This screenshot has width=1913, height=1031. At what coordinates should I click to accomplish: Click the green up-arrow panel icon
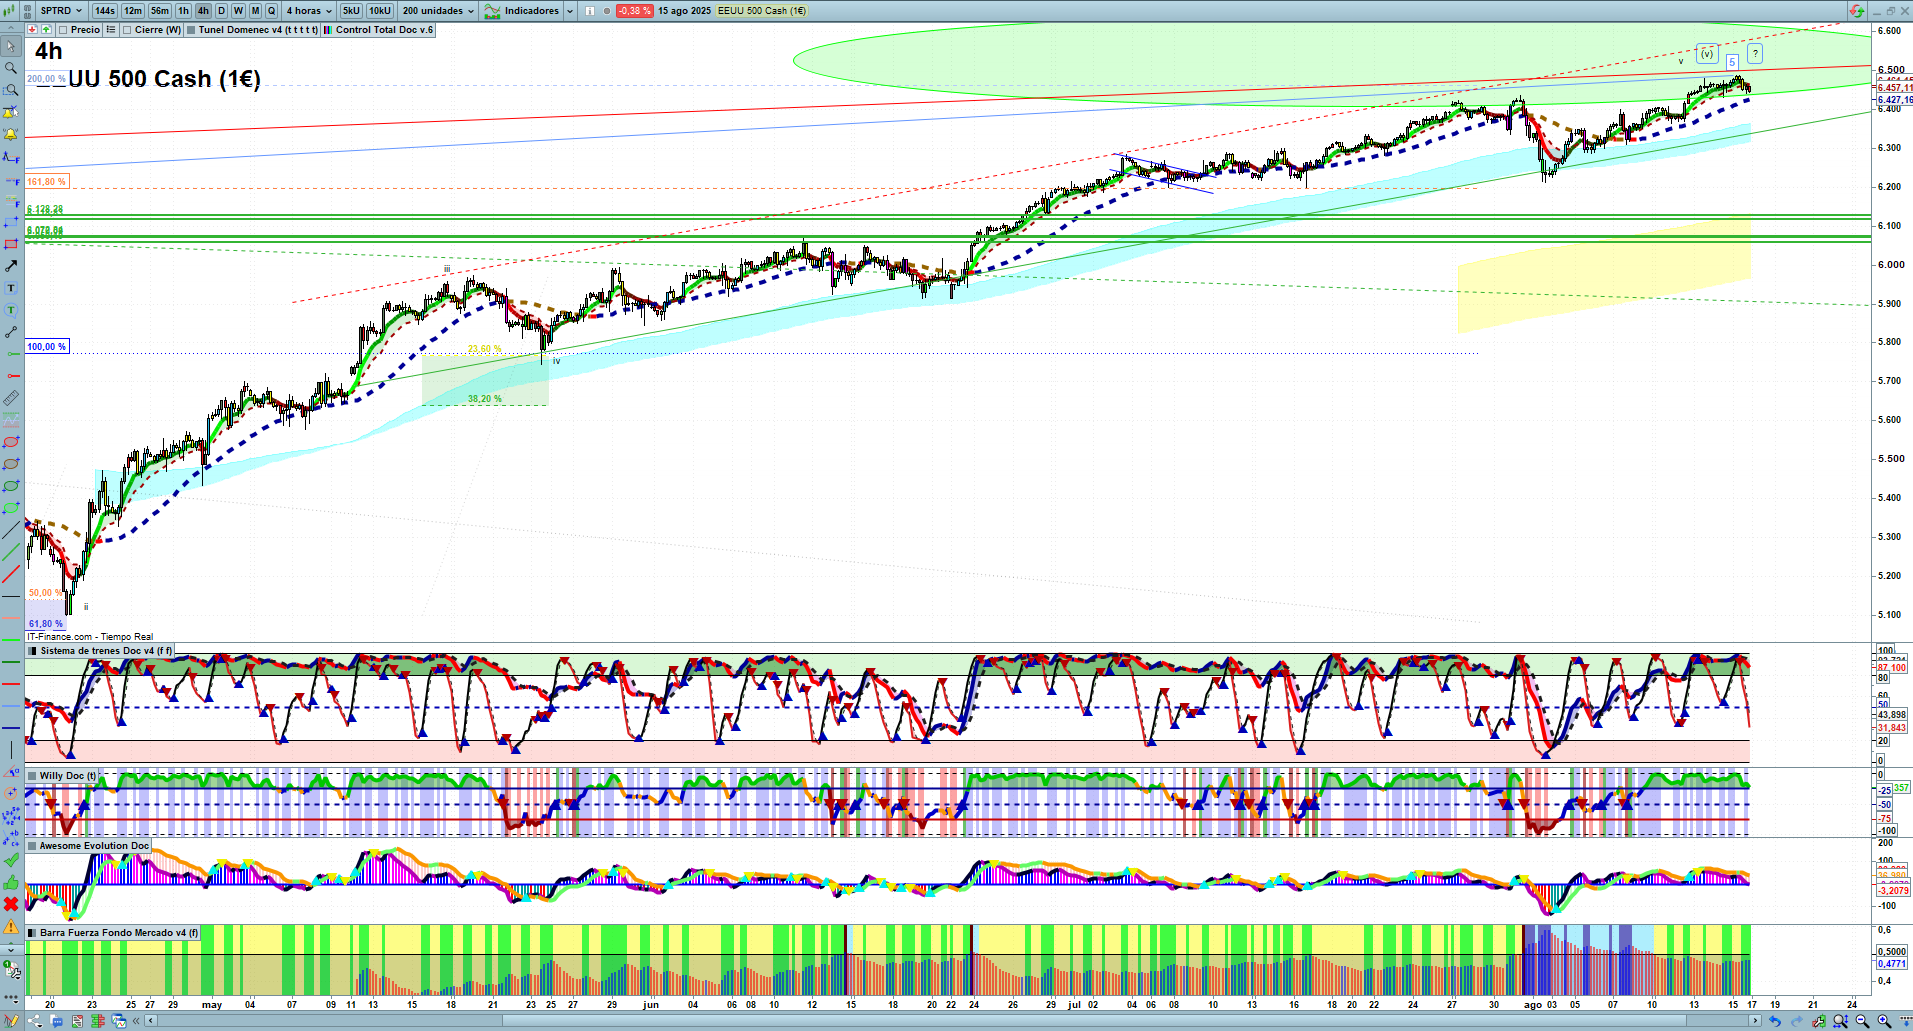point(45,30)
